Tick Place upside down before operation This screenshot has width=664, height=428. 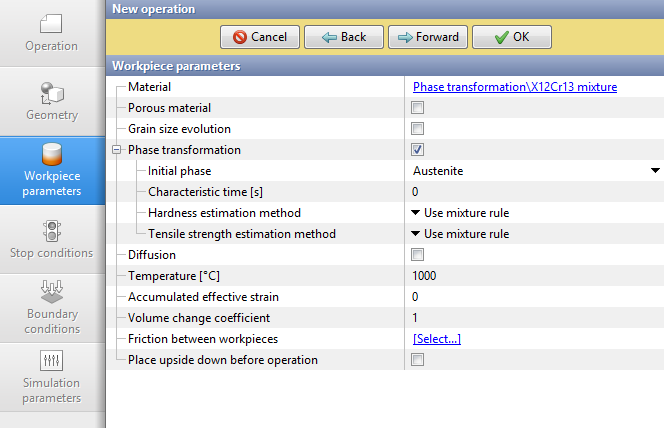tap(417, 360)
